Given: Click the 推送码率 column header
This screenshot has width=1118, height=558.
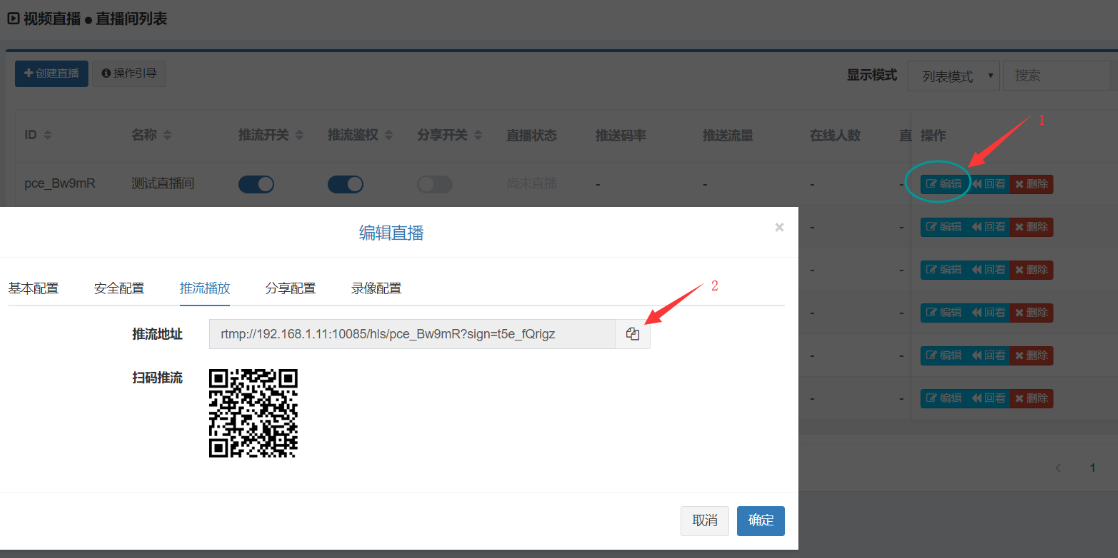Looking at the screenshot, I should pos(621,135).
